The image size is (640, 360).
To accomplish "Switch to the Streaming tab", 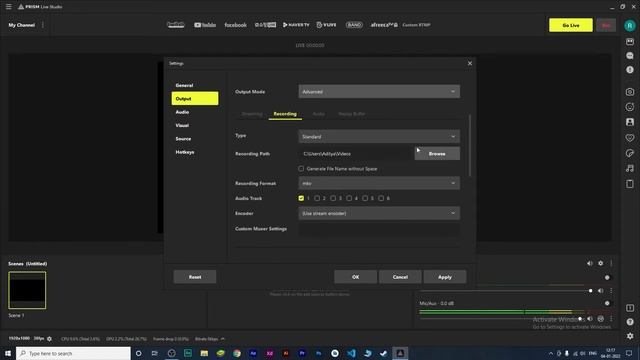I will tap(252, 114).
